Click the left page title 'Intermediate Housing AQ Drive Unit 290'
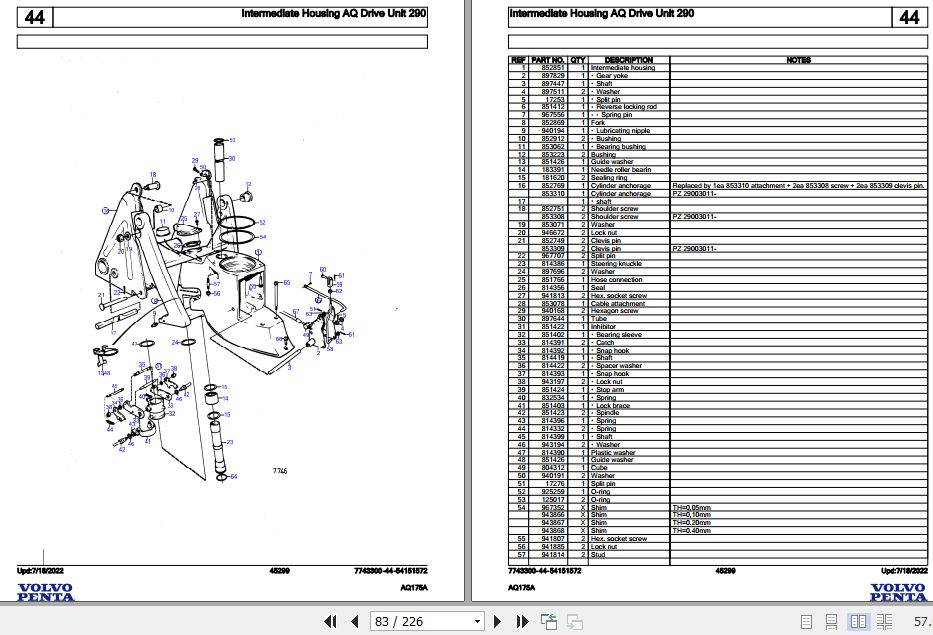The width and height of the screenshot is (933, 635). point(334,13)
